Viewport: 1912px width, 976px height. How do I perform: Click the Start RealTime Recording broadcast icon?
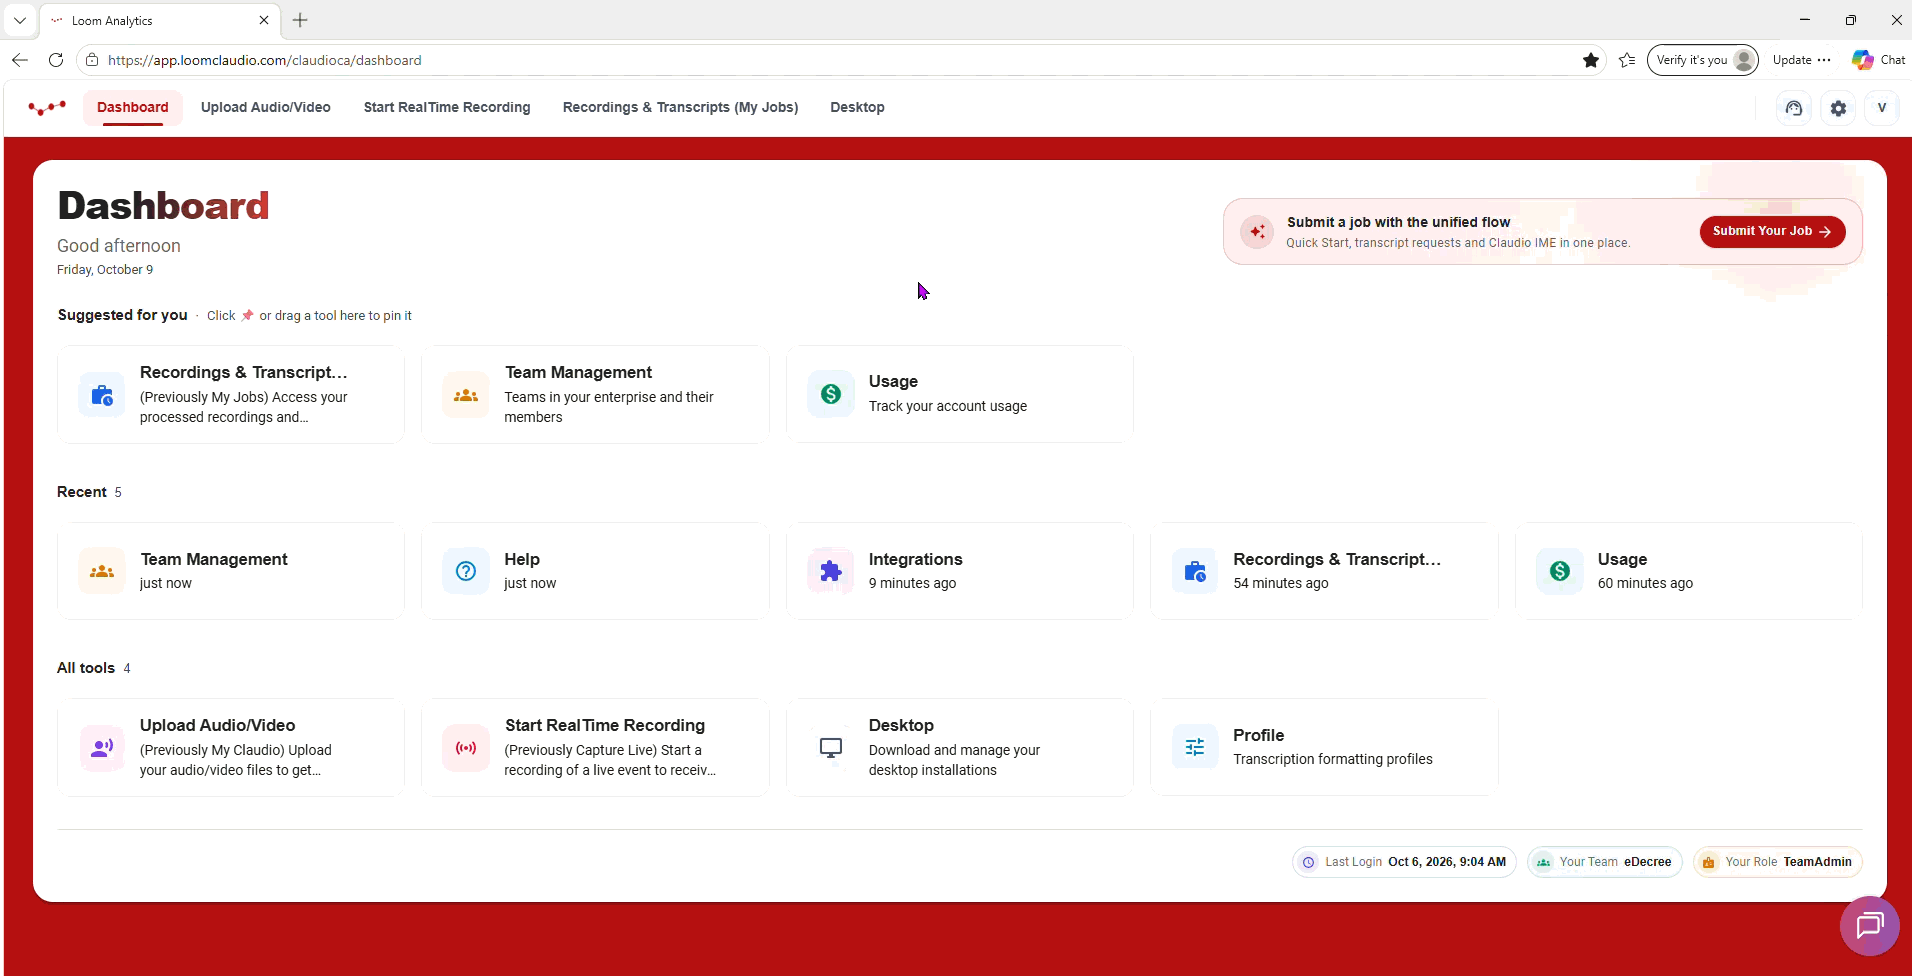pyautogui.click(x=466, y=747)
